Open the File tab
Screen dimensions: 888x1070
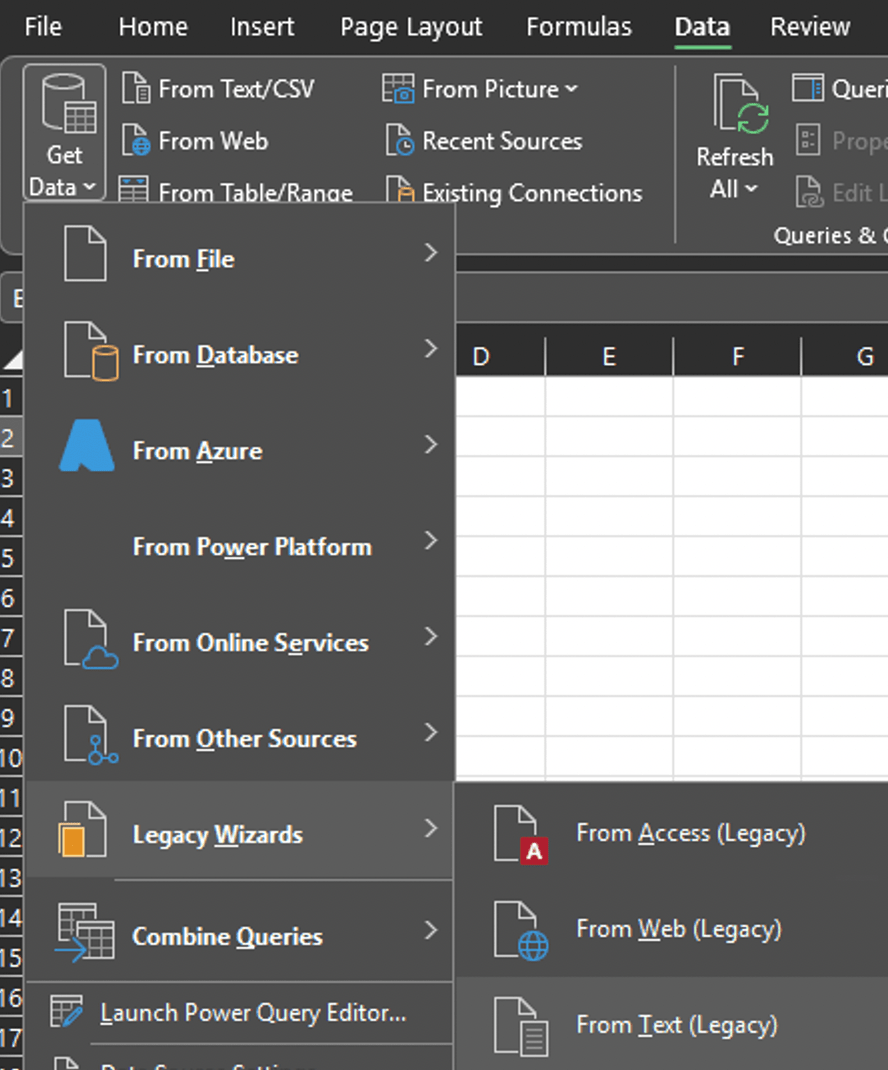43,27
